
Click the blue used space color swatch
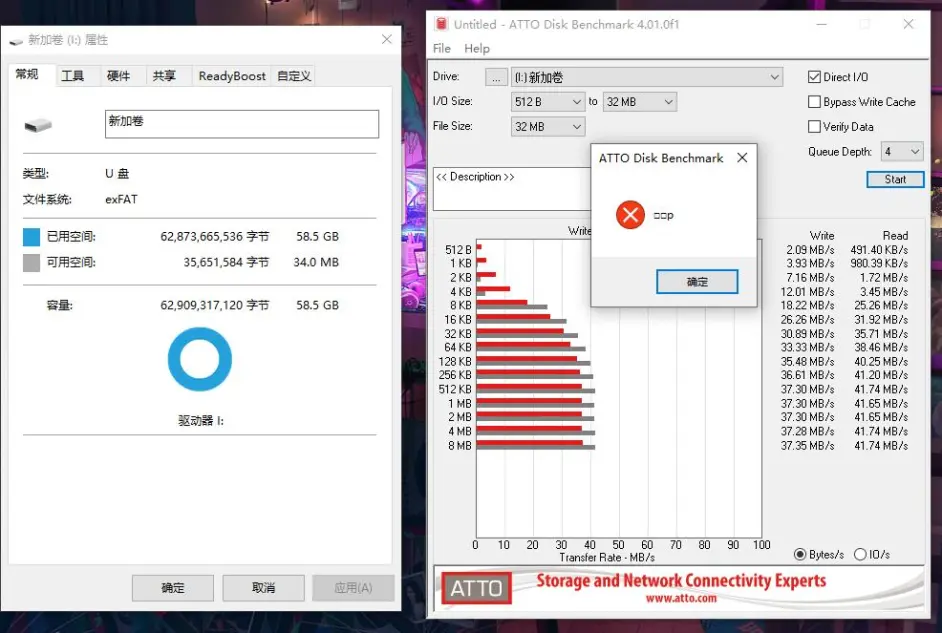[31, 237]
